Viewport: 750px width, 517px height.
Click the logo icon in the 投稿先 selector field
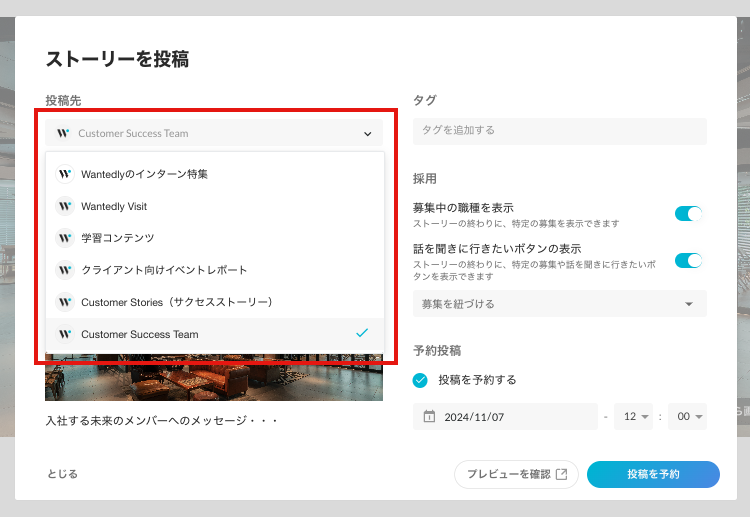63,133
